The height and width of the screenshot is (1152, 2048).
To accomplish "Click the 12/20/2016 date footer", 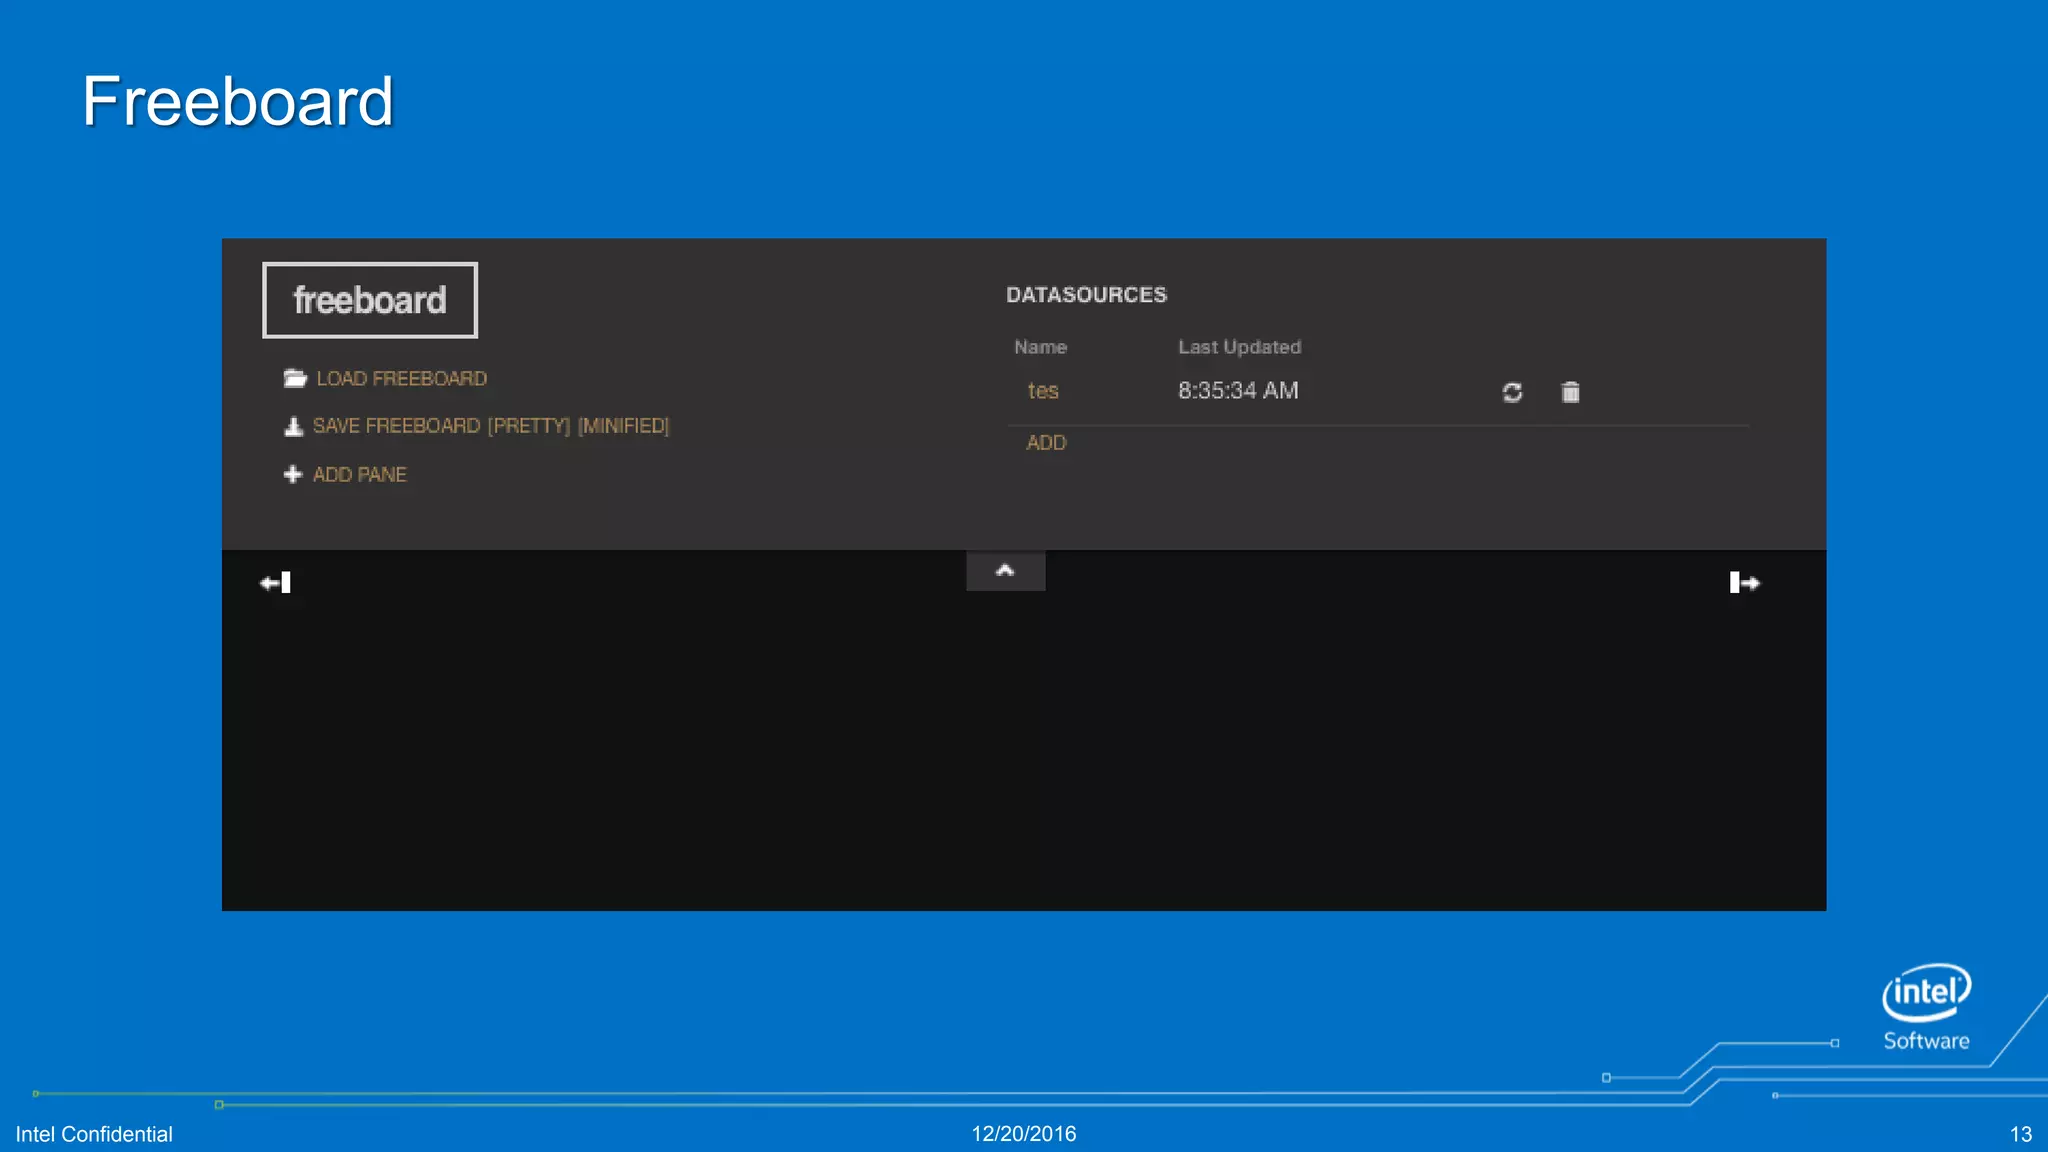I will click(x=1024, y=1134).
